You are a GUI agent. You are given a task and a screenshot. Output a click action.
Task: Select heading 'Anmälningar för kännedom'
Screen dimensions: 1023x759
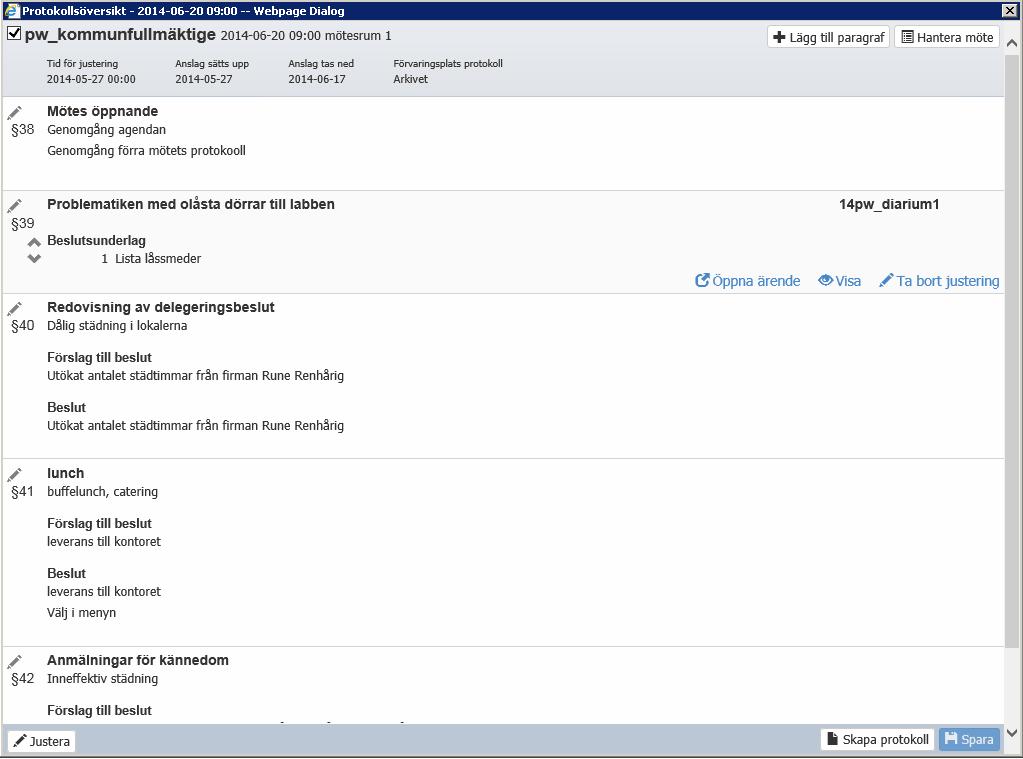coord(138,660)
